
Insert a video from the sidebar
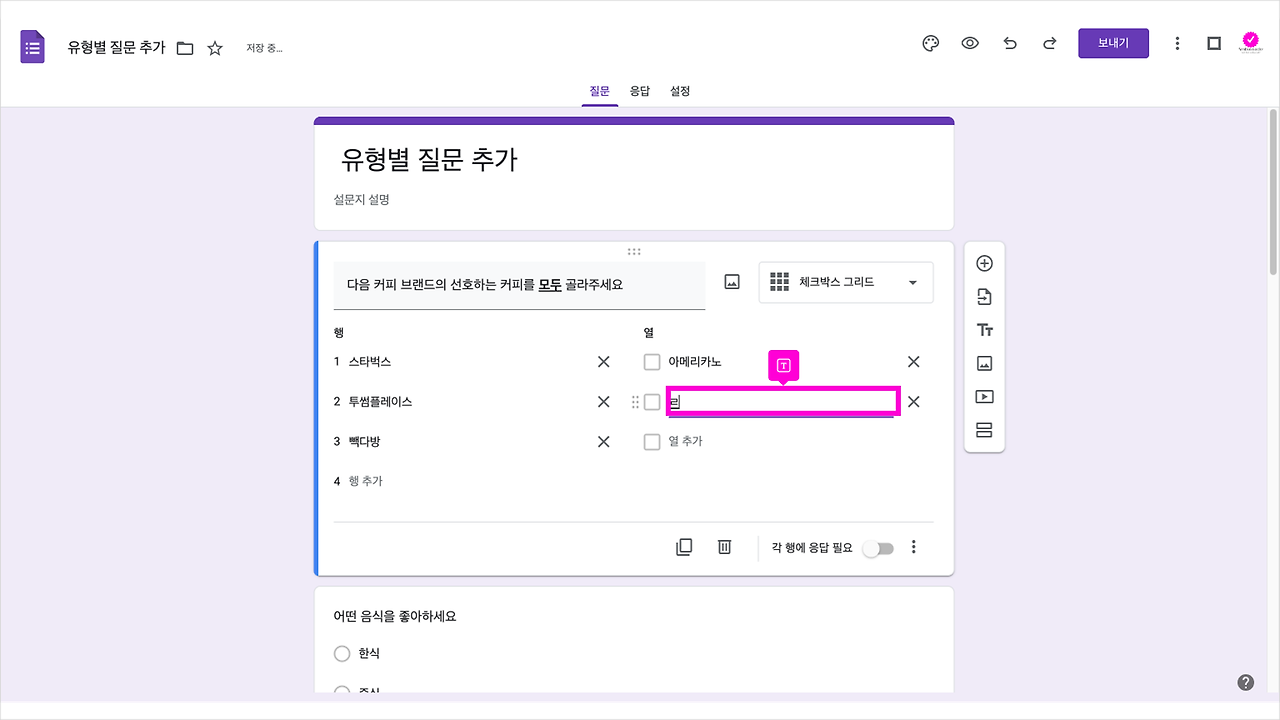[x=984, y=396]
